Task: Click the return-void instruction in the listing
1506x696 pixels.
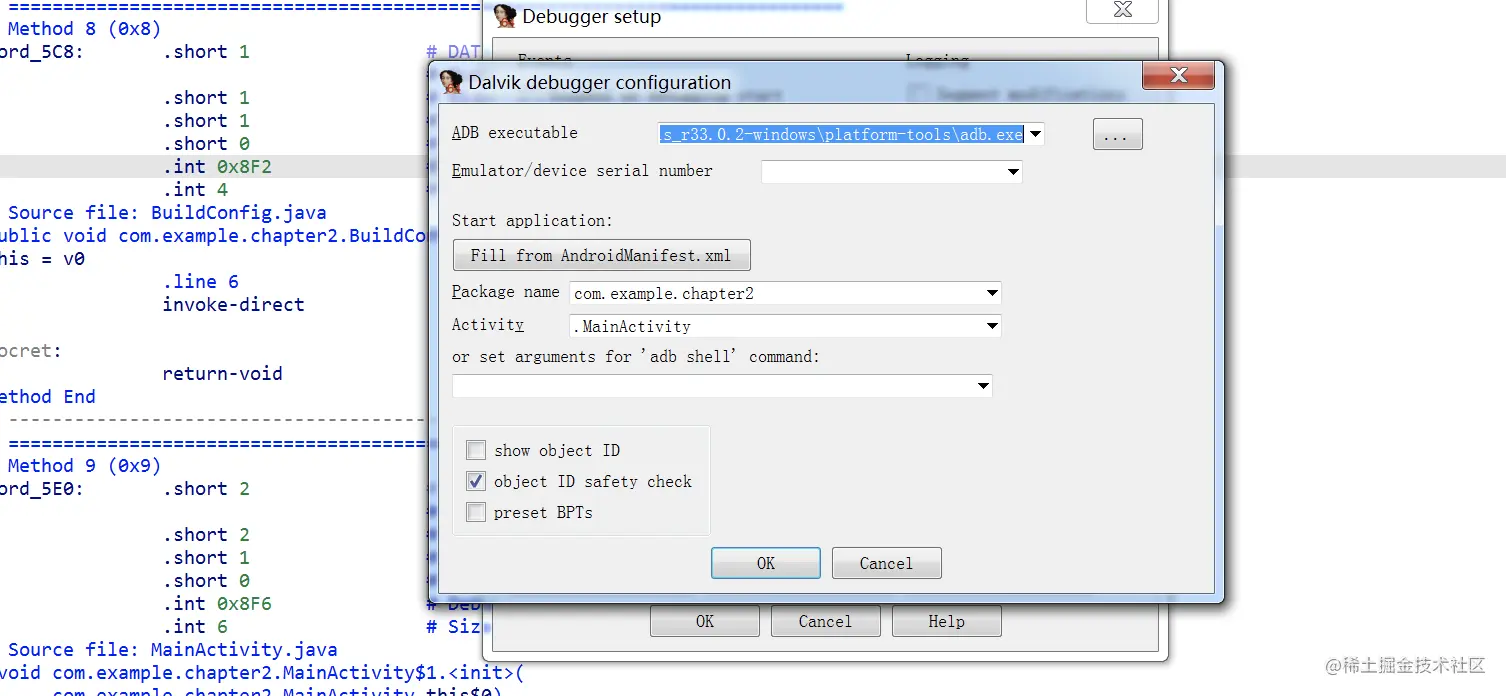Action: click(222, 373)
